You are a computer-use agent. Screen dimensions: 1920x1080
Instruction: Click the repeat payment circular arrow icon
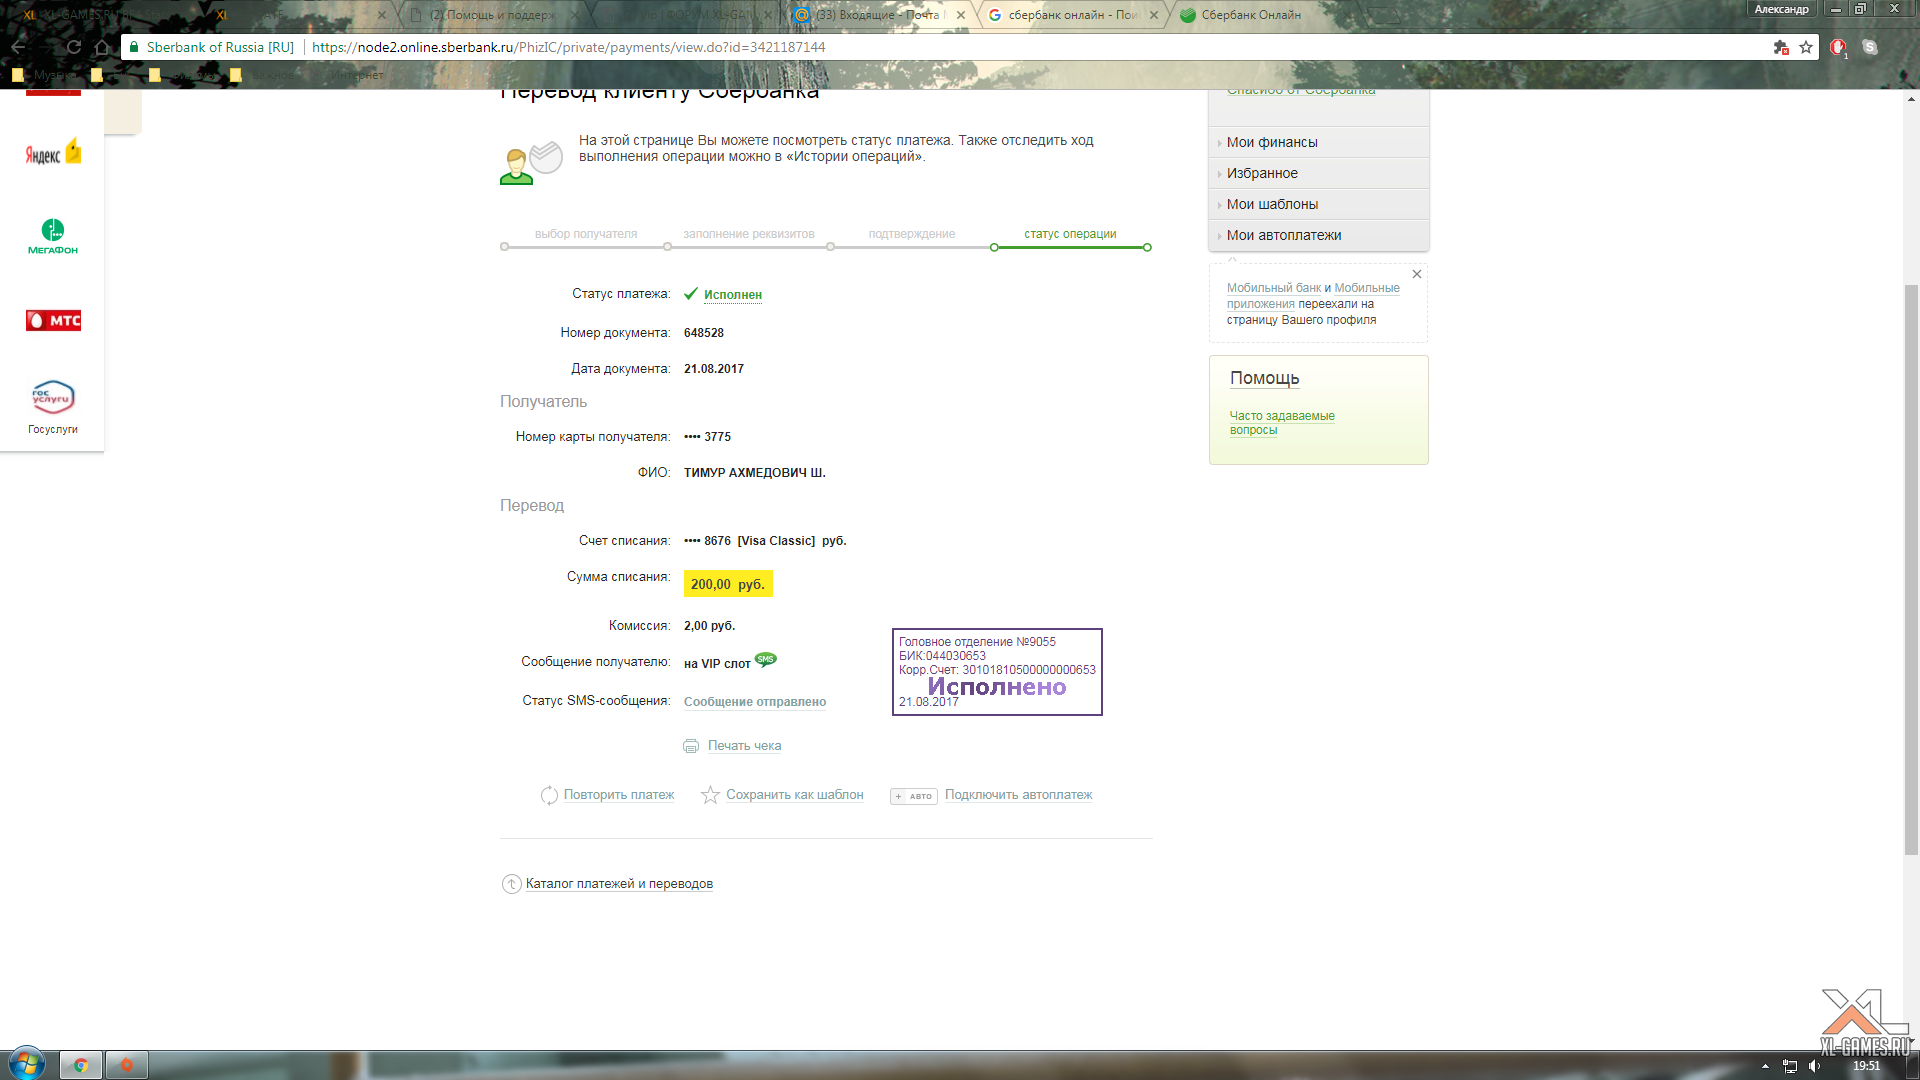coord(549,795)
